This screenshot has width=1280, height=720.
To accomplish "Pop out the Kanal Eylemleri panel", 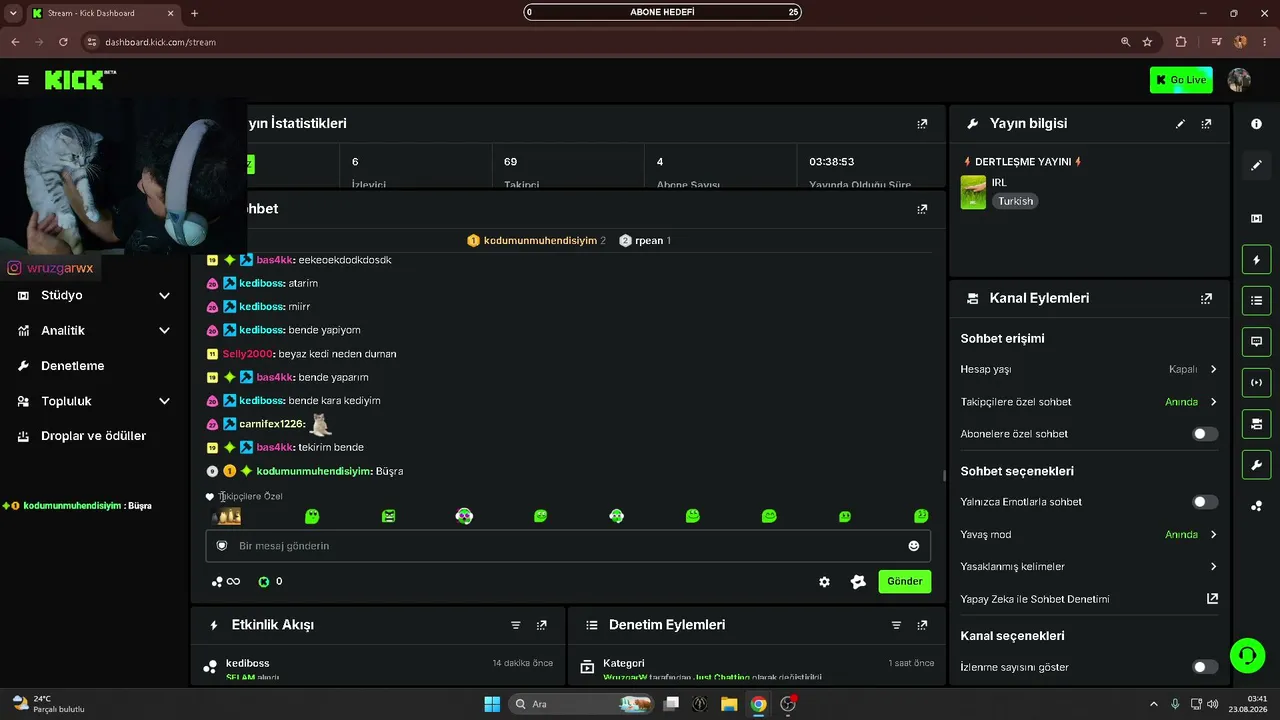I will 1206,298.
